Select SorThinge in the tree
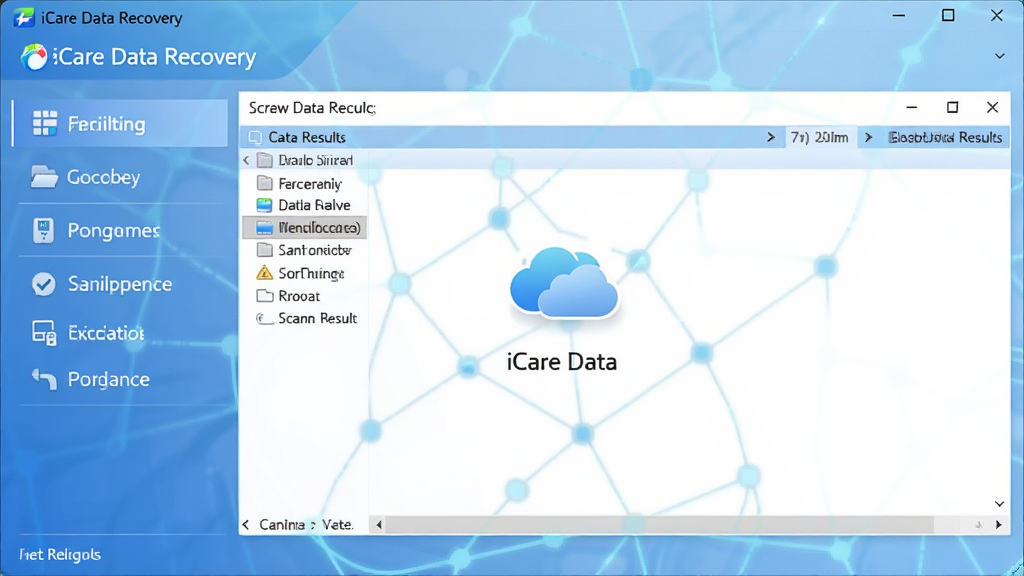 tap(311, 273)
